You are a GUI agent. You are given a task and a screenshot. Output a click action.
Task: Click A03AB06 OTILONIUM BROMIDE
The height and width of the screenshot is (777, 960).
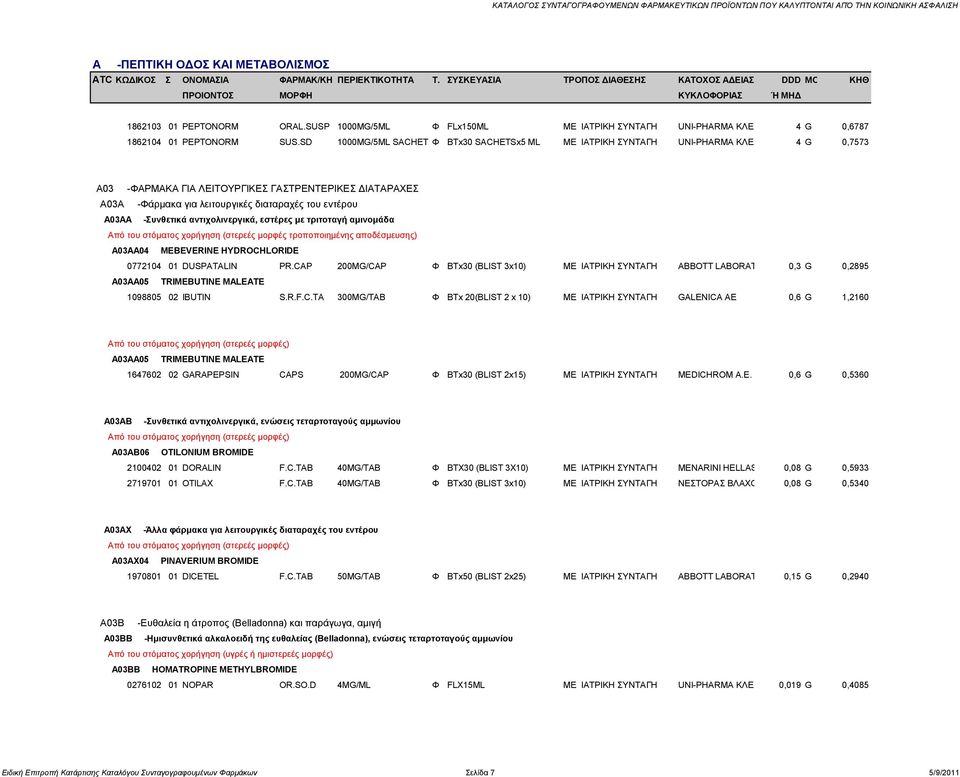[x=182, y=452]
